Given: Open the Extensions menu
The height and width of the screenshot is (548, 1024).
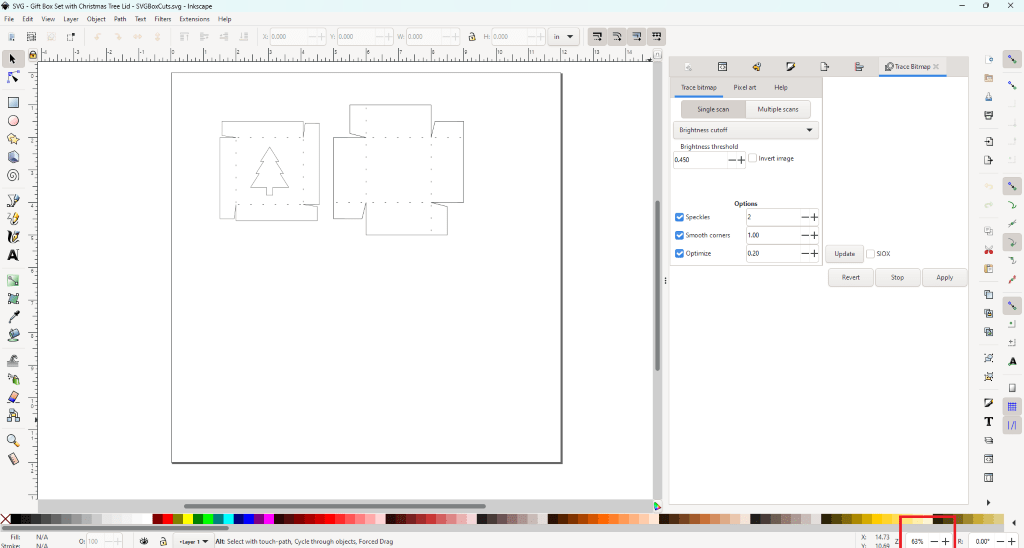Looking at the screenshot, I should 194,19.
